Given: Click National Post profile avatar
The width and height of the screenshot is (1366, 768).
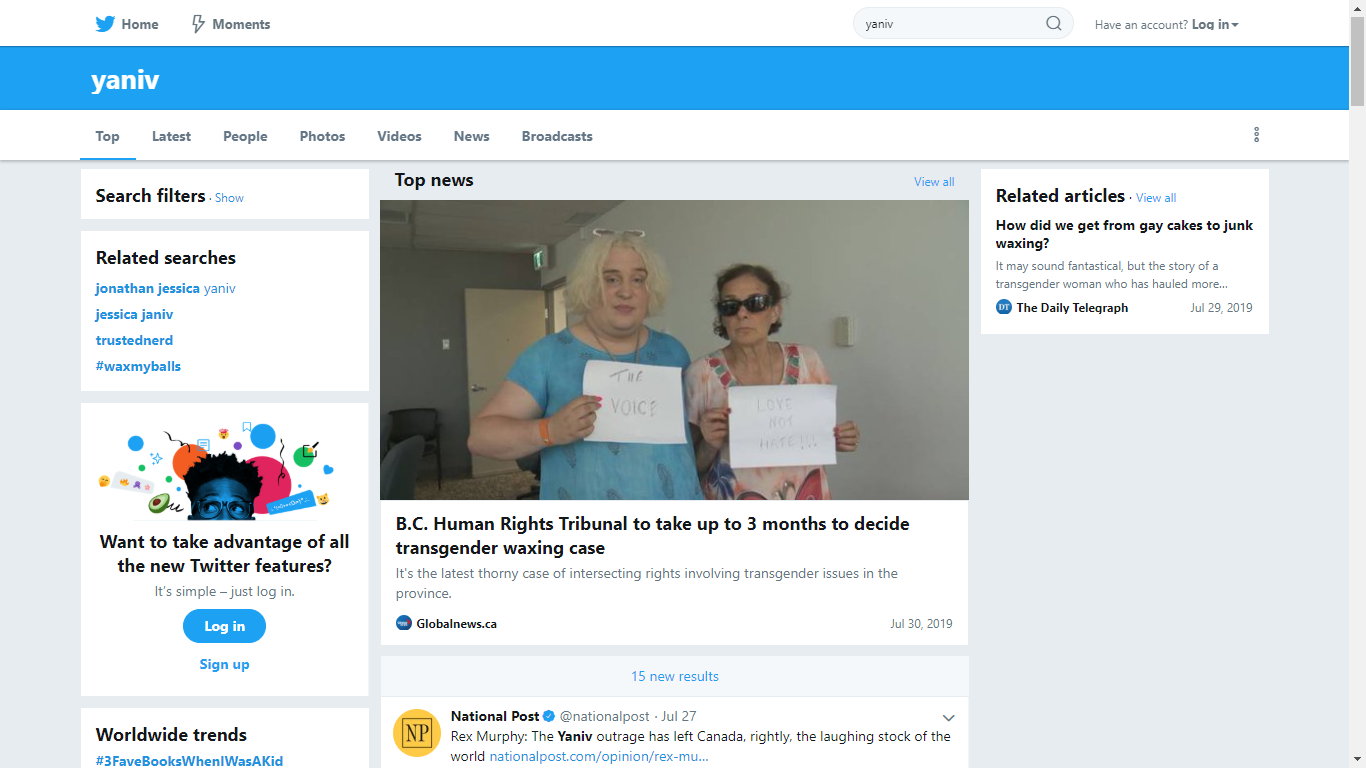Looking at the screenshot, I should pyautogui.click(x=417, y=733).
